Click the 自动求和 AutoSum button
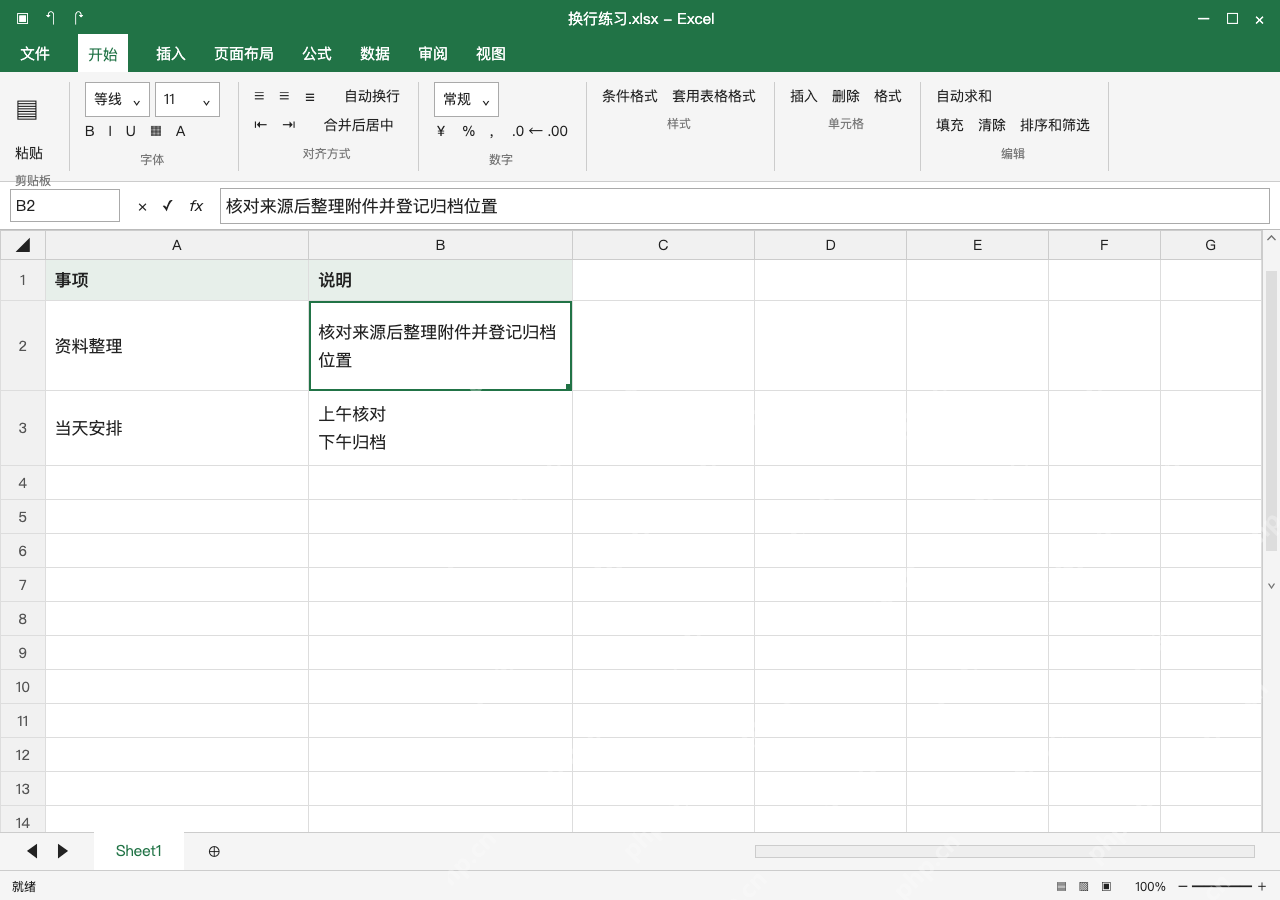 tap(964, 96)
